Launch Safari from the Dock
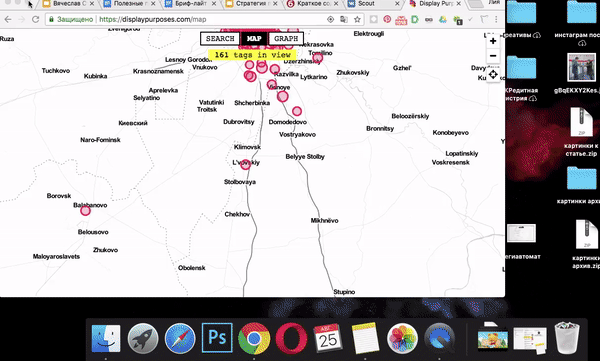600x361 pixels. tap(180, 338)
